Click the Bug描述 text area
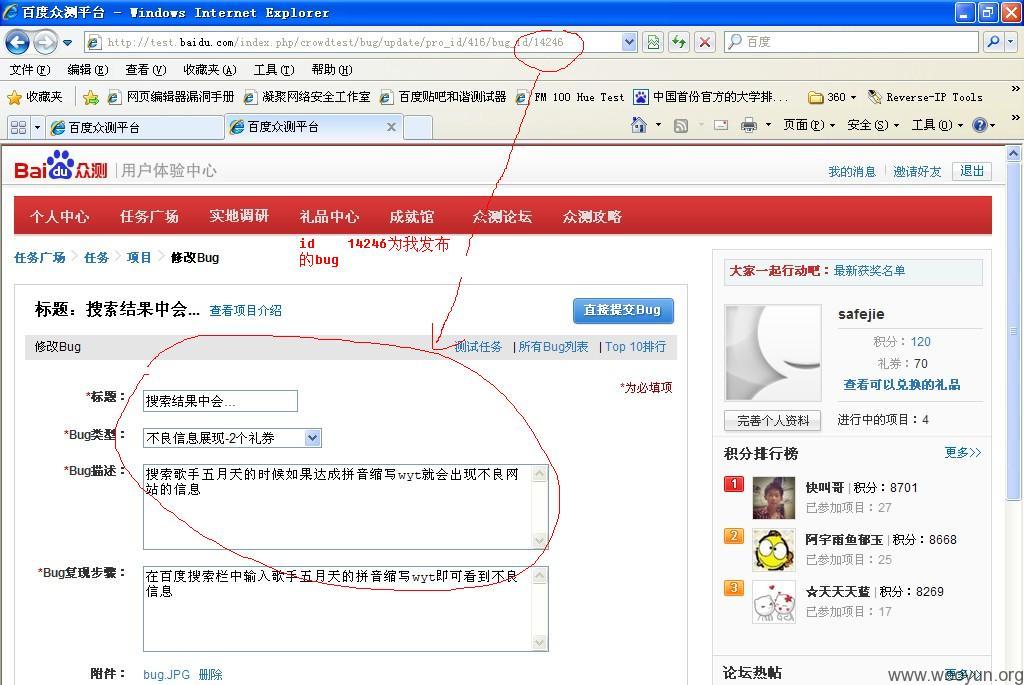1024x685 pixels. (345, 507)
